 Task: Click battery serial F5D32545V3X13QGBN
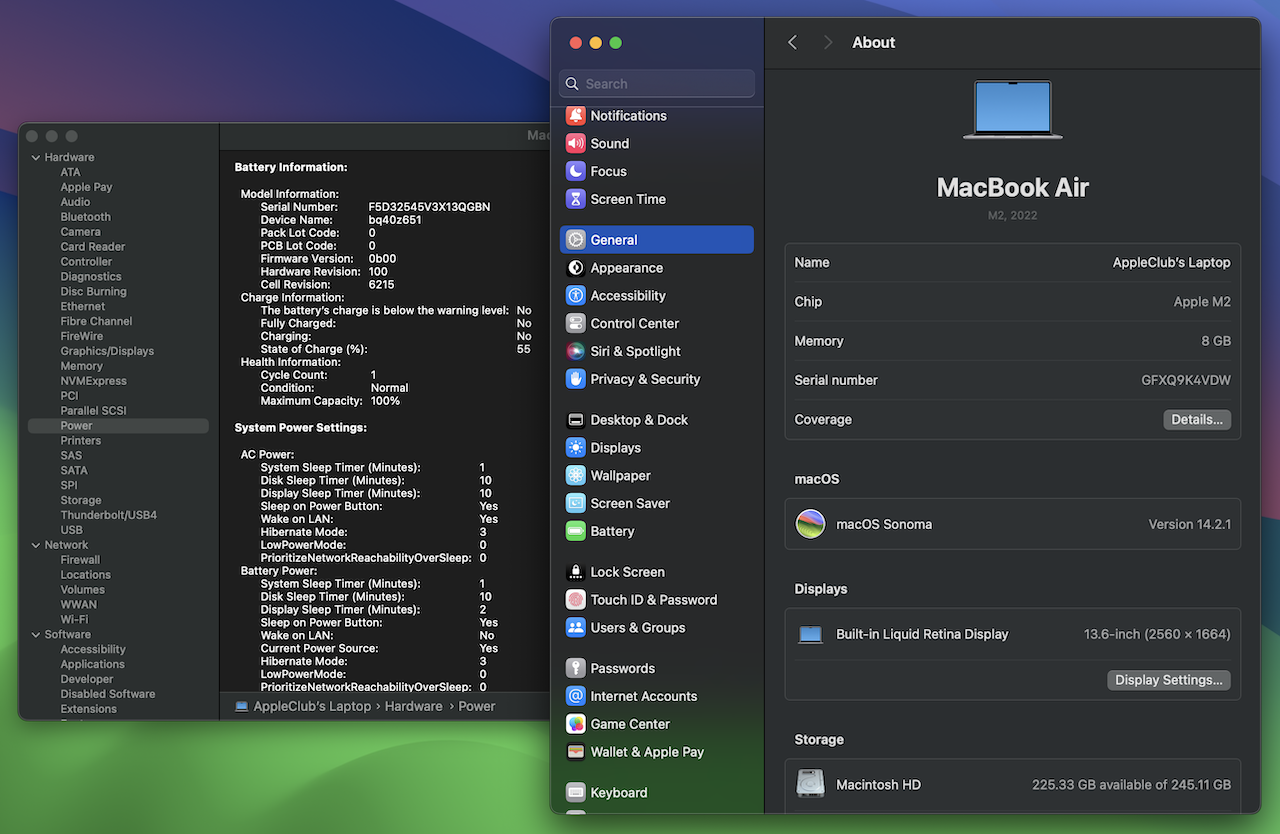coord(429,207)
